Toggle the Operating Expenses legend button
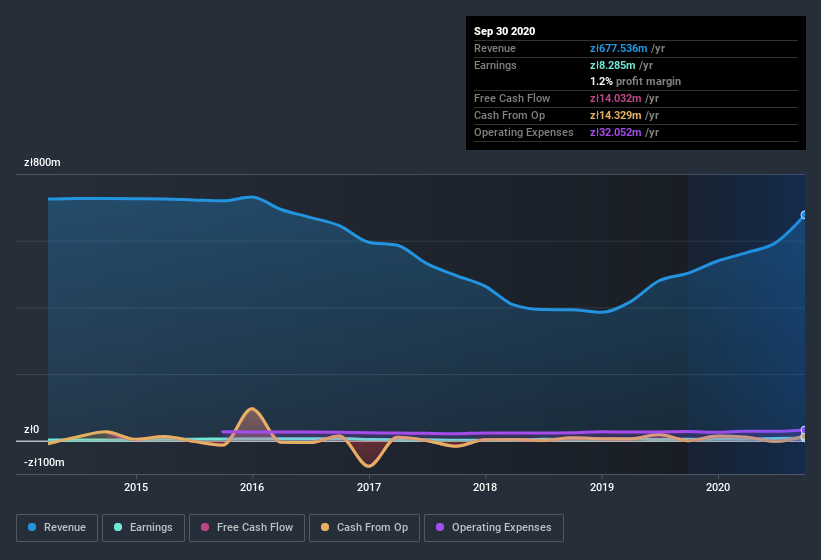Image resolution: width=821 pixels, height=560 pixels. (494, 528)
